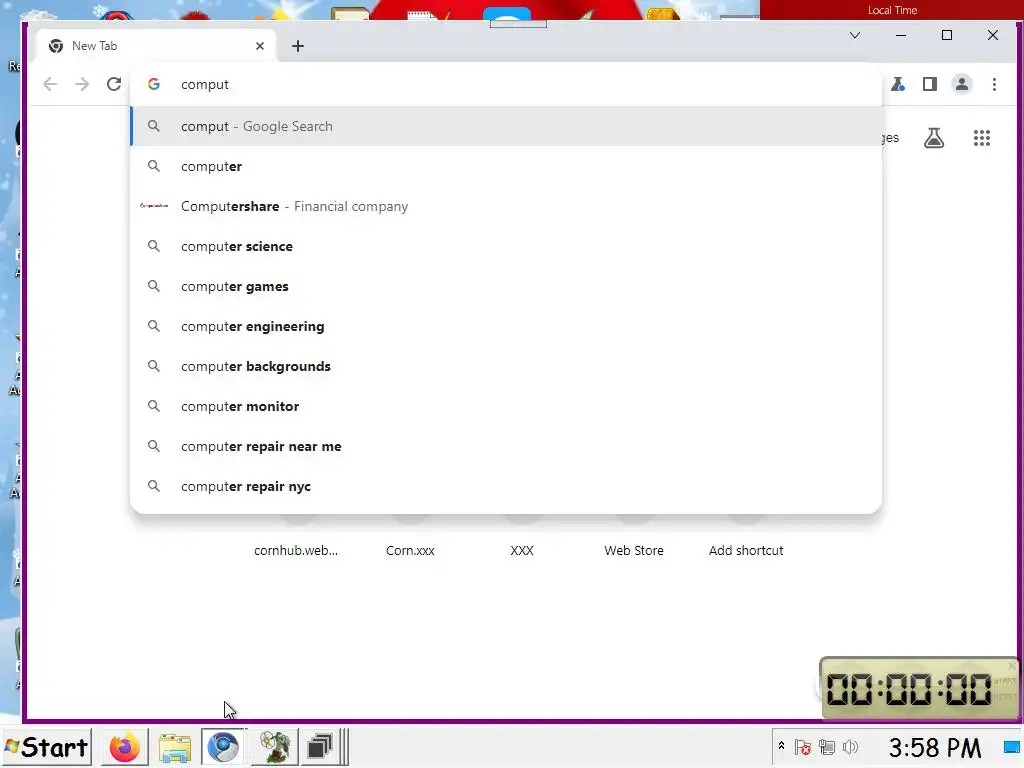Open the Start menu
This screenshot has width=1024, height=768.
[x=46, y=747]
